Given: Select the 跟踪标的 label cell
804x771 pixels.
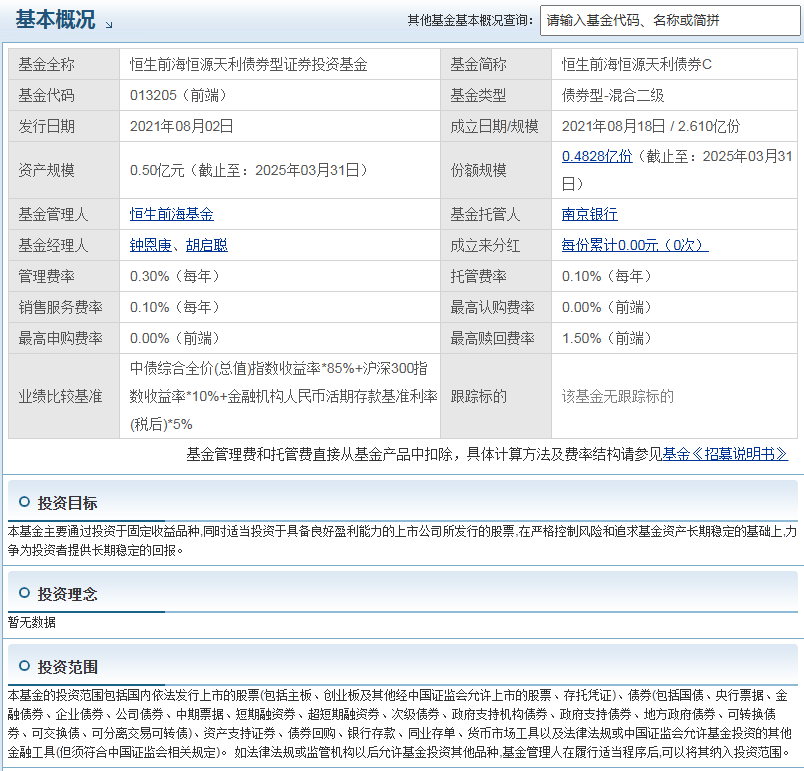Looking at the screenshot, I should 496,396.
